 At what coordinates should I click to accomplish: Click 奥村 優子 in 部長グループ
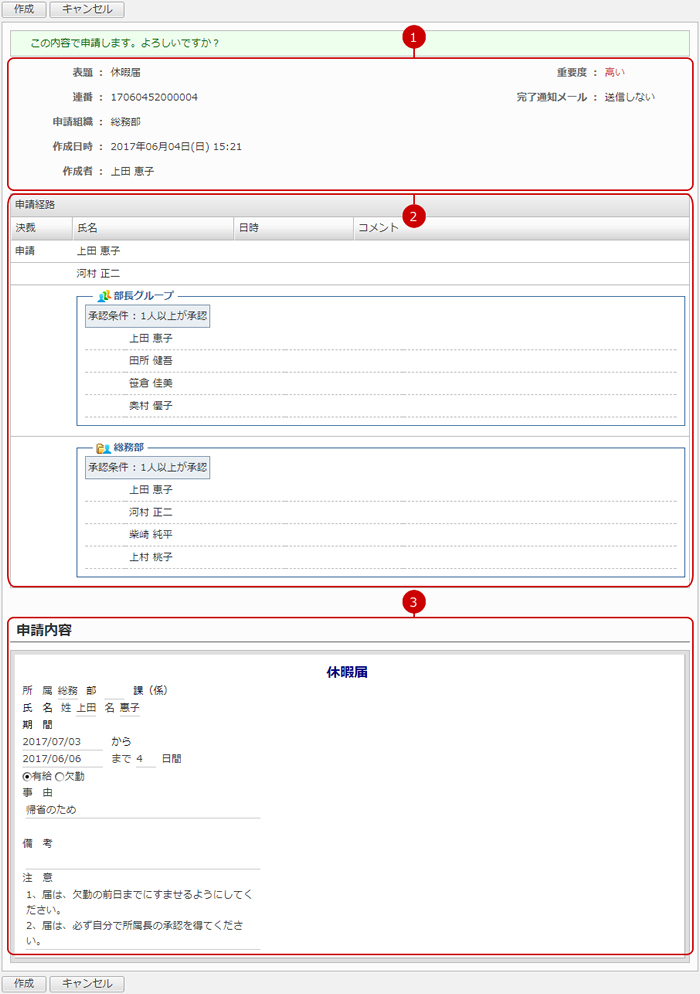click(151, 406)
